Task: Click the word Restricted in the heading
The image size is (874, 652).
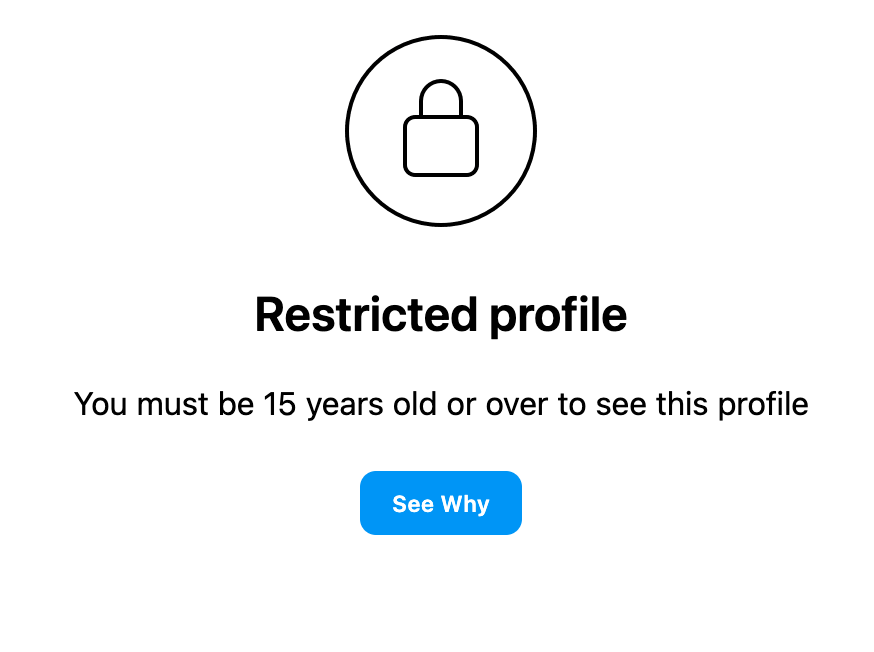Action: pos(366,315)
